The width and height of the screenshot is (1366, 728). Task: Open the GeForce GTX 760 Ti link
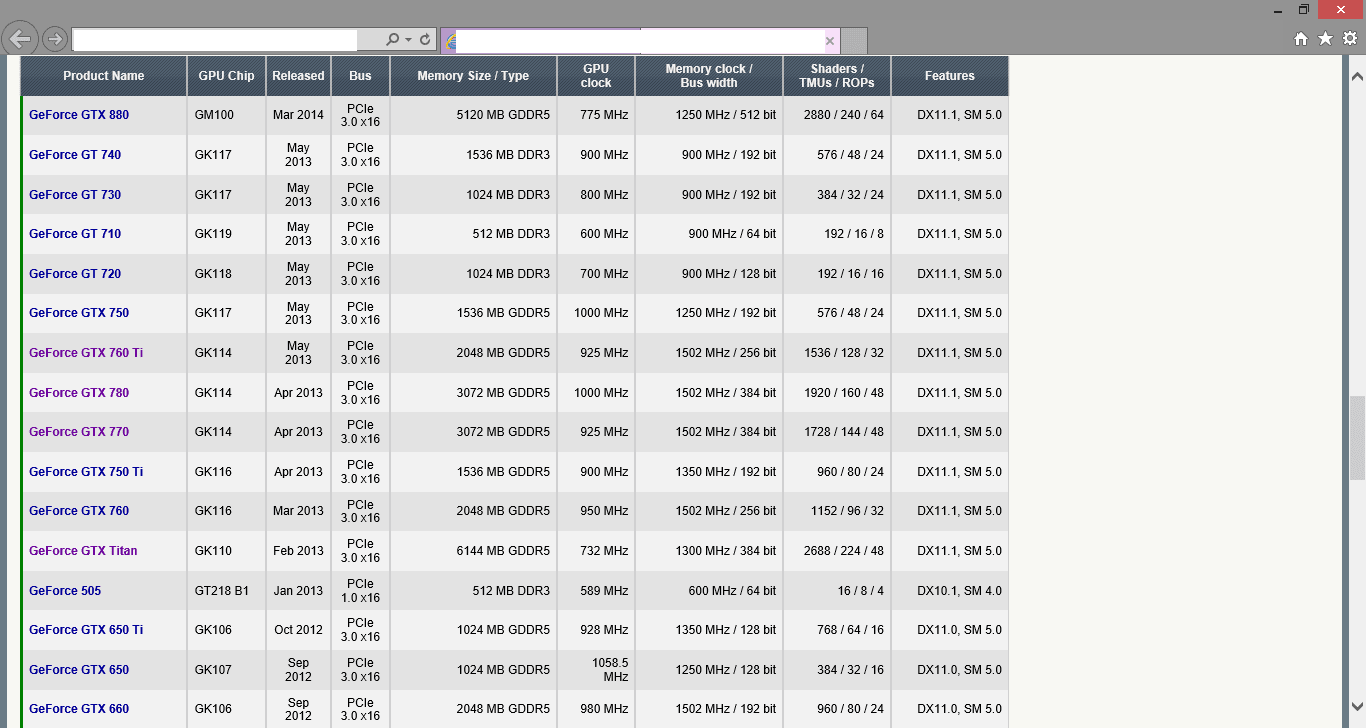[x=86, y=353]
